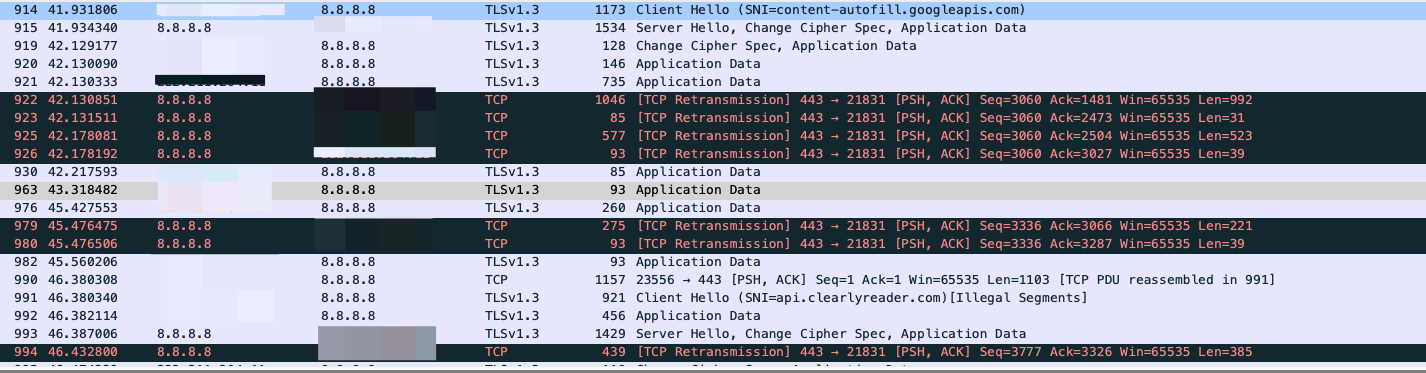Click TLSv1.3 protocol cell of packet 976
Screen dimensions: 1426x373
tap(512, 208)
